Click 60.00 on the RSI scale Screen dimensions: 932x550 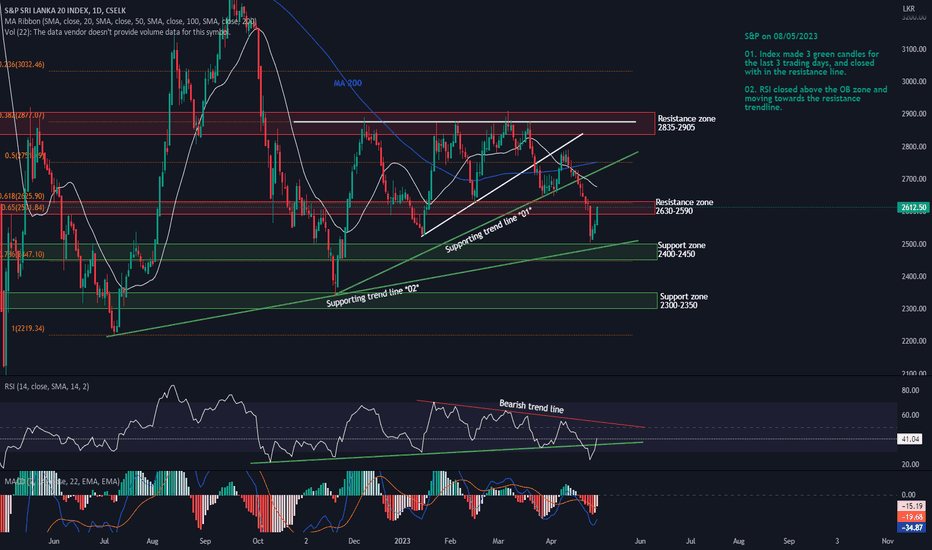(x=910, y=415)
